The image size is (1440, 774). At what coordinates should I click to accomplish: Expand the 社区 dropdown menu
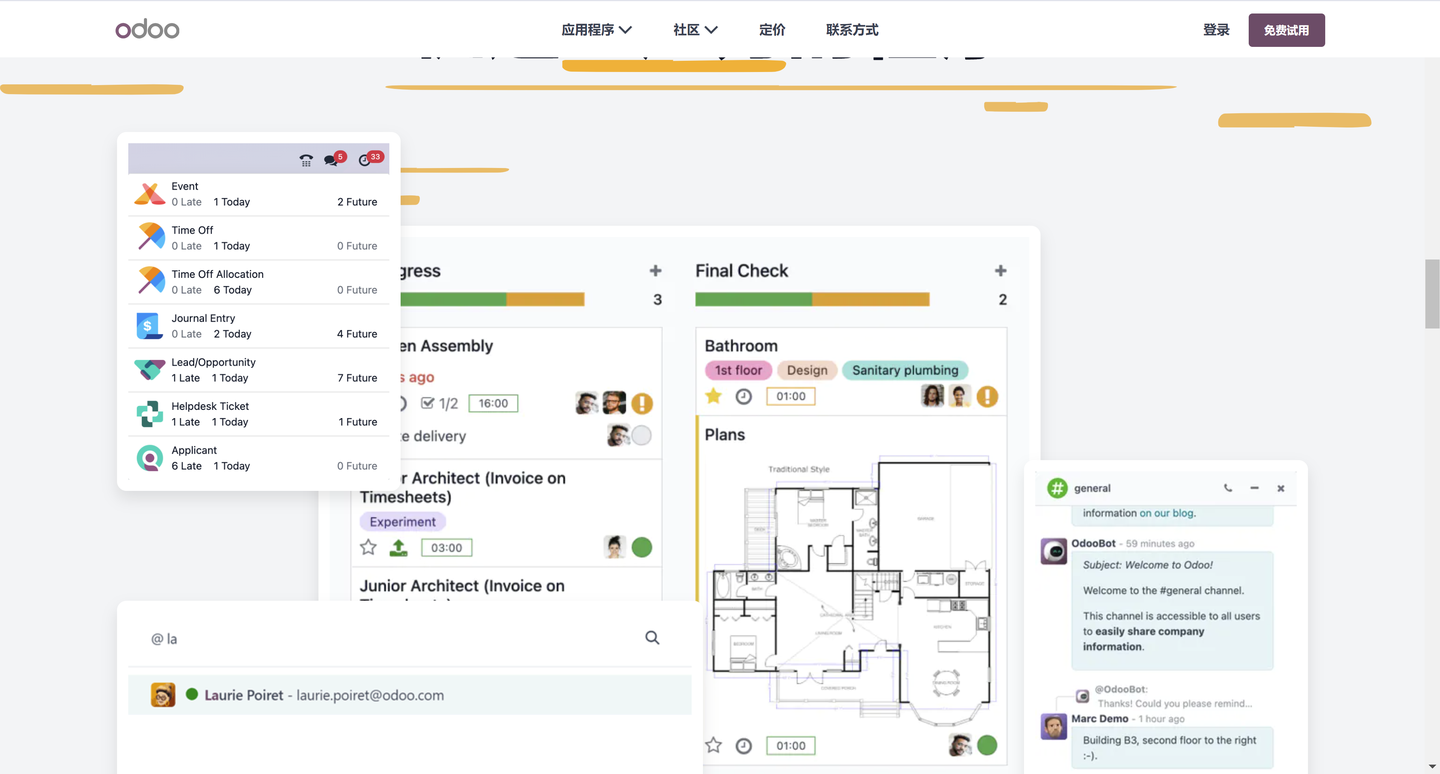(695, 30)
